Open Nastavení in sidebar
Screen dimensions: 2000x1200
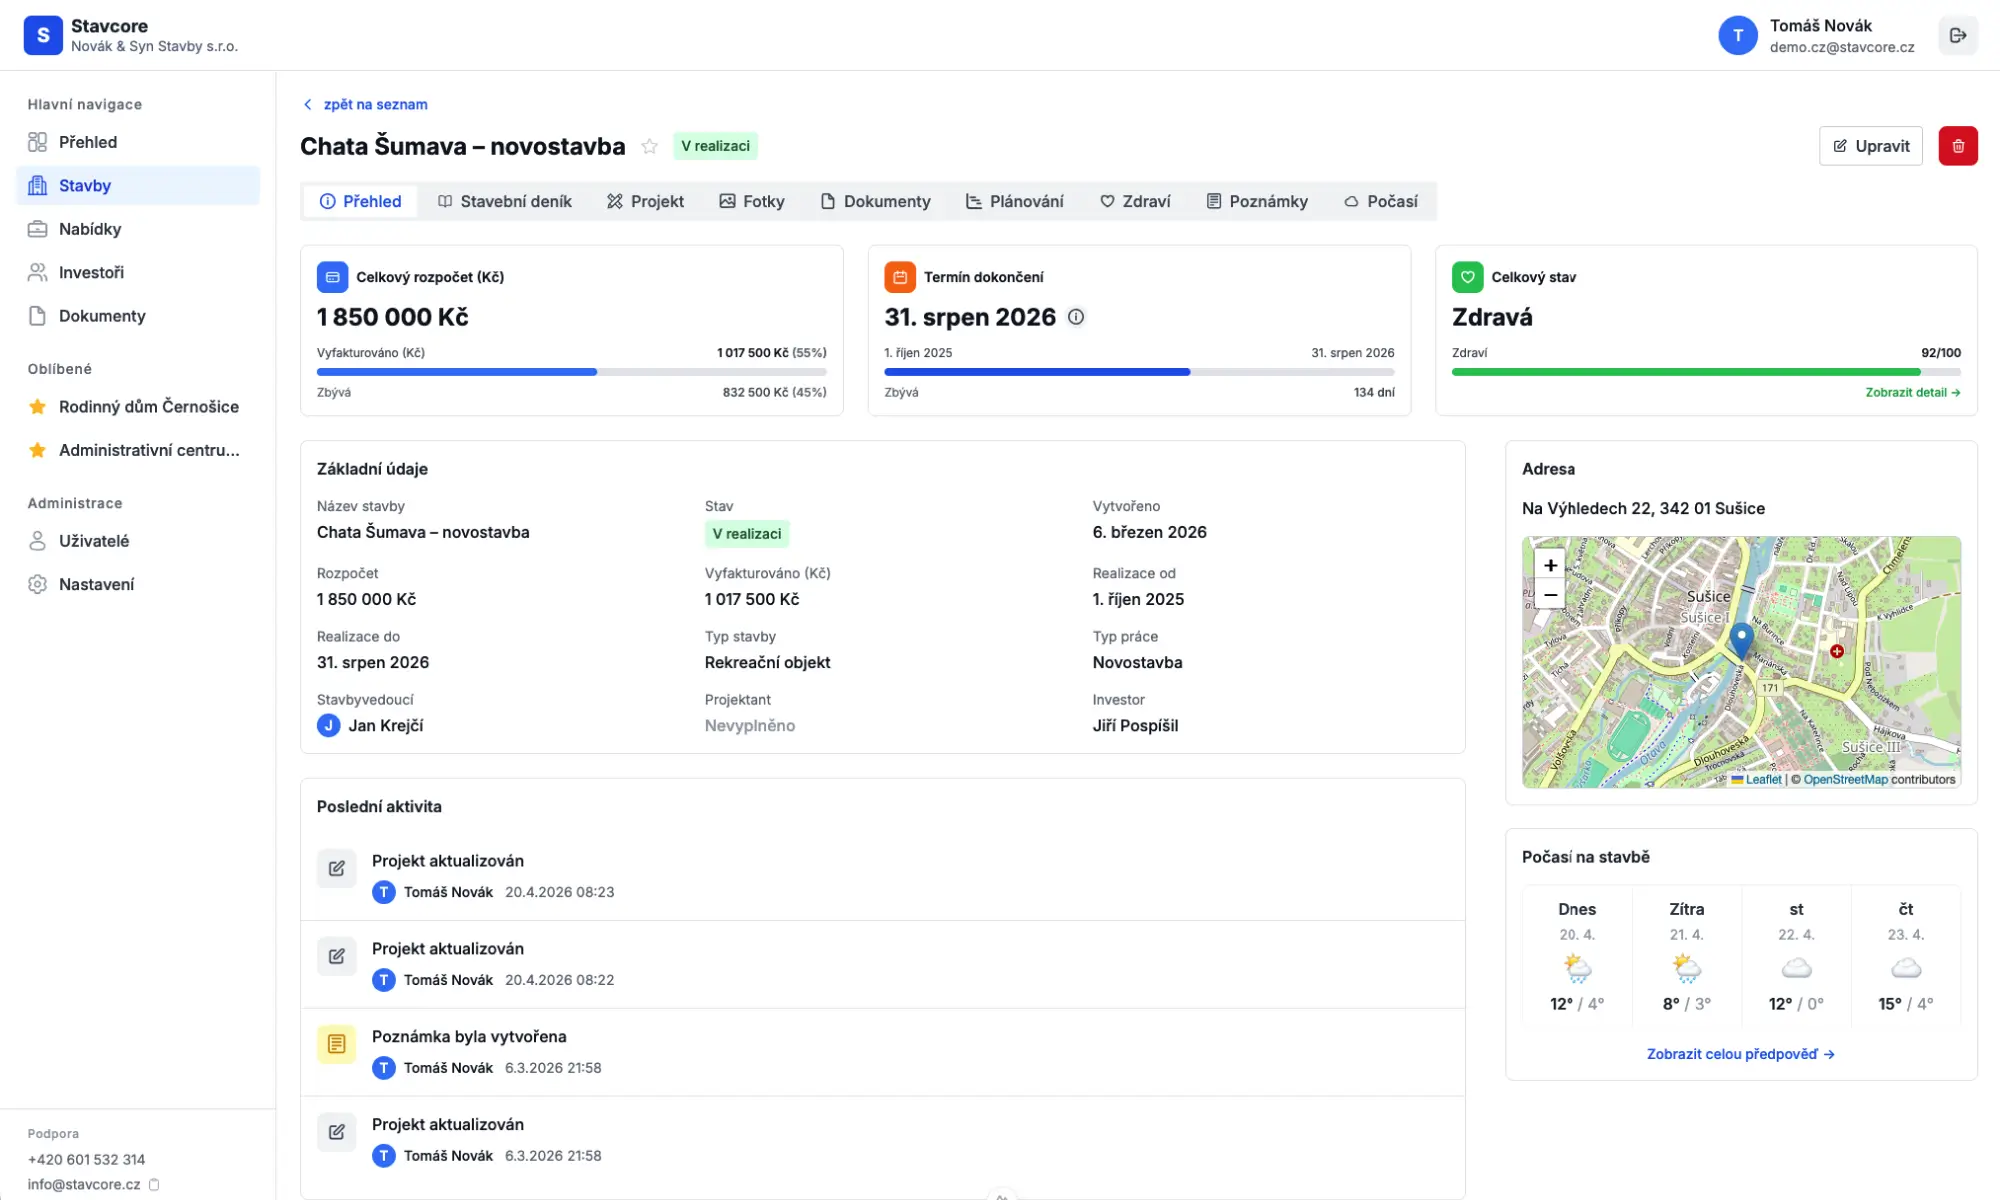pyautogui.click(x=96, y=584)
